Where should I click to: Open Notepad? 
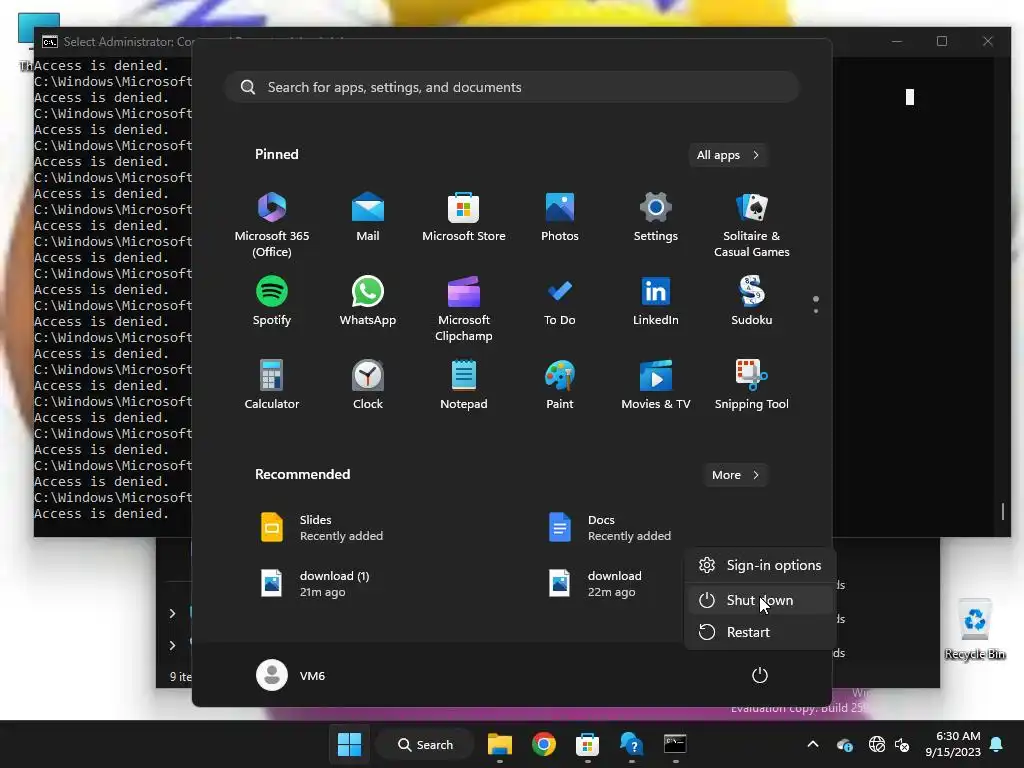[464, 385]
